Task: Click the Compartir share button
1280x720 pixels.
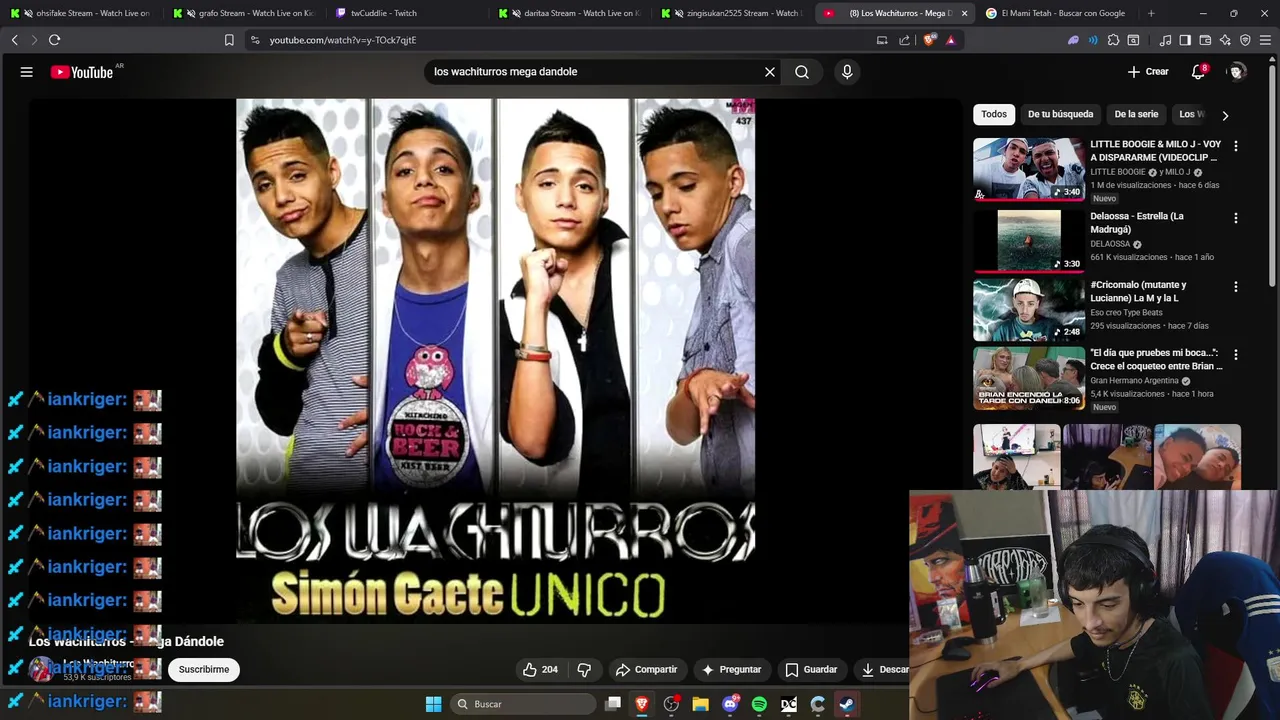Action: pyautogui.click(x=646, y=670)
